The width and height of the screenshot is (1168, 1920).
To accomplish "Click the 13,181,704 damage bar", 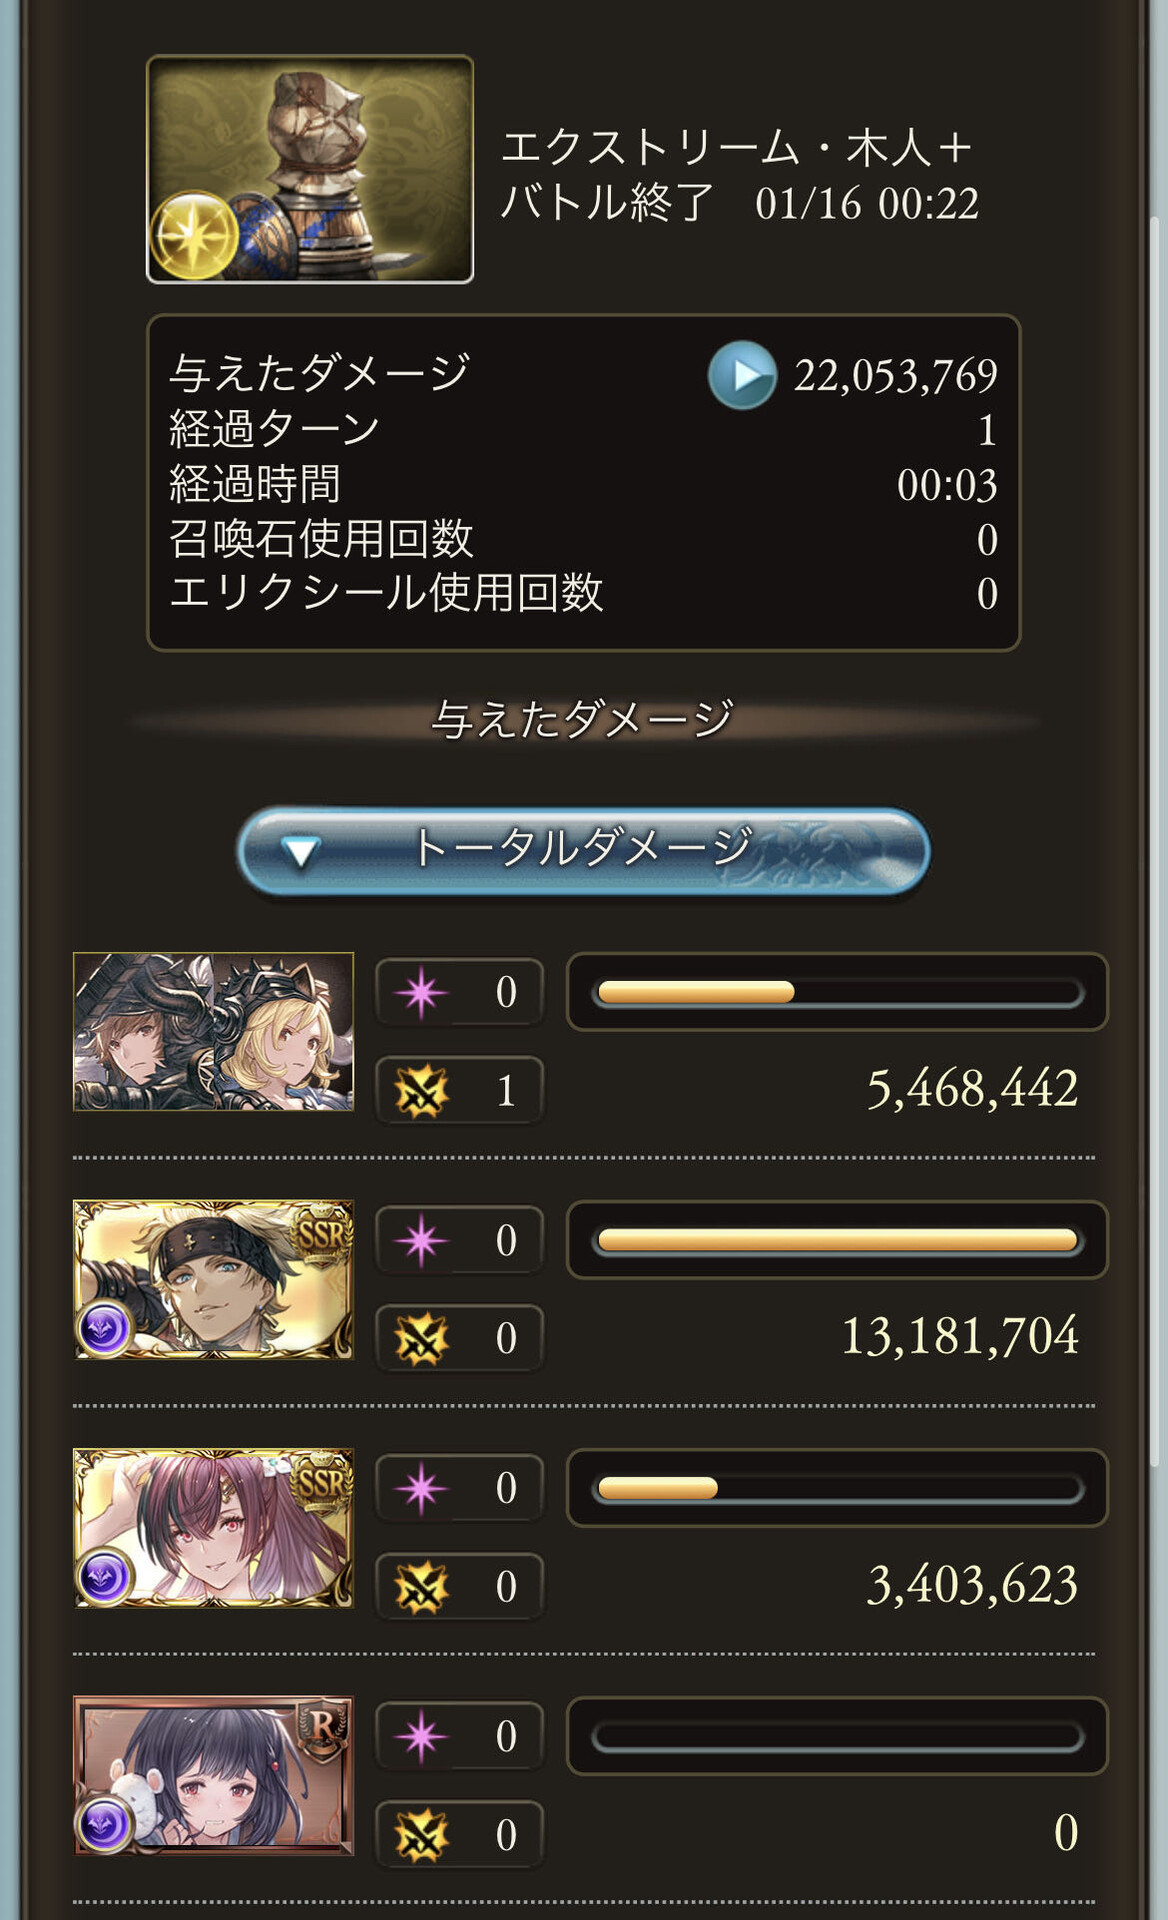I will click(x=838, y=1240).
